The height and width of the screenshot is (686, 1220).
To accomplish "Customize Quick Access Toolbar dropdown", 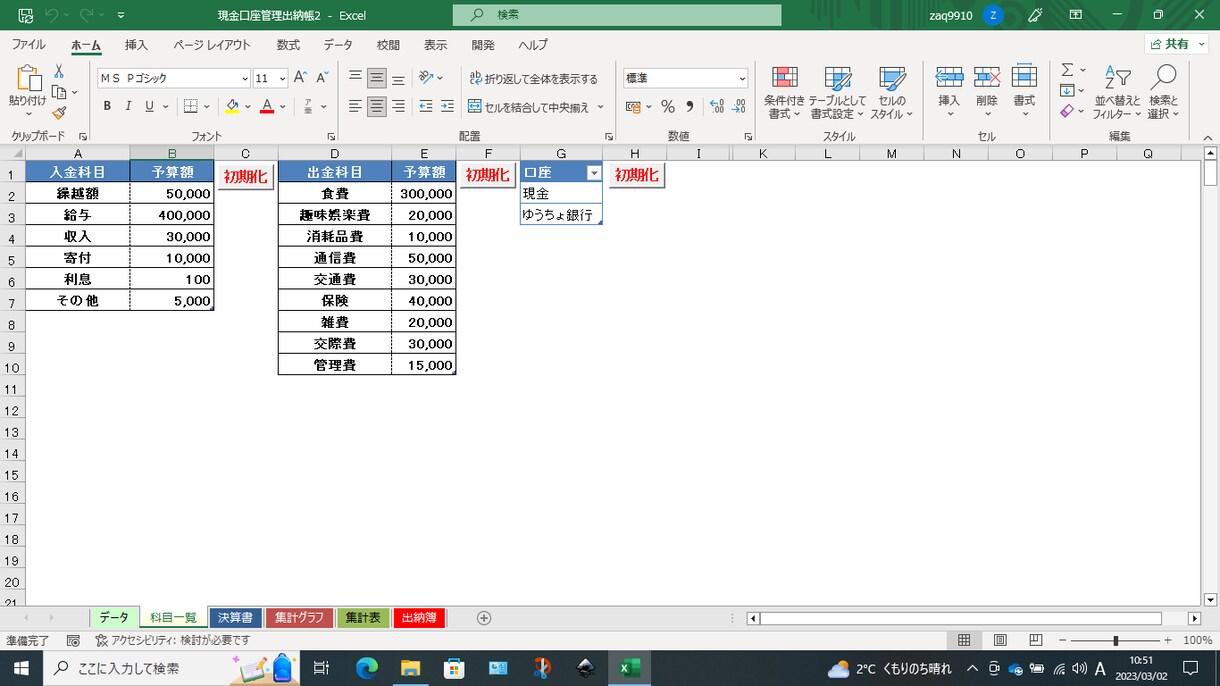I will [x=121, y=15].
